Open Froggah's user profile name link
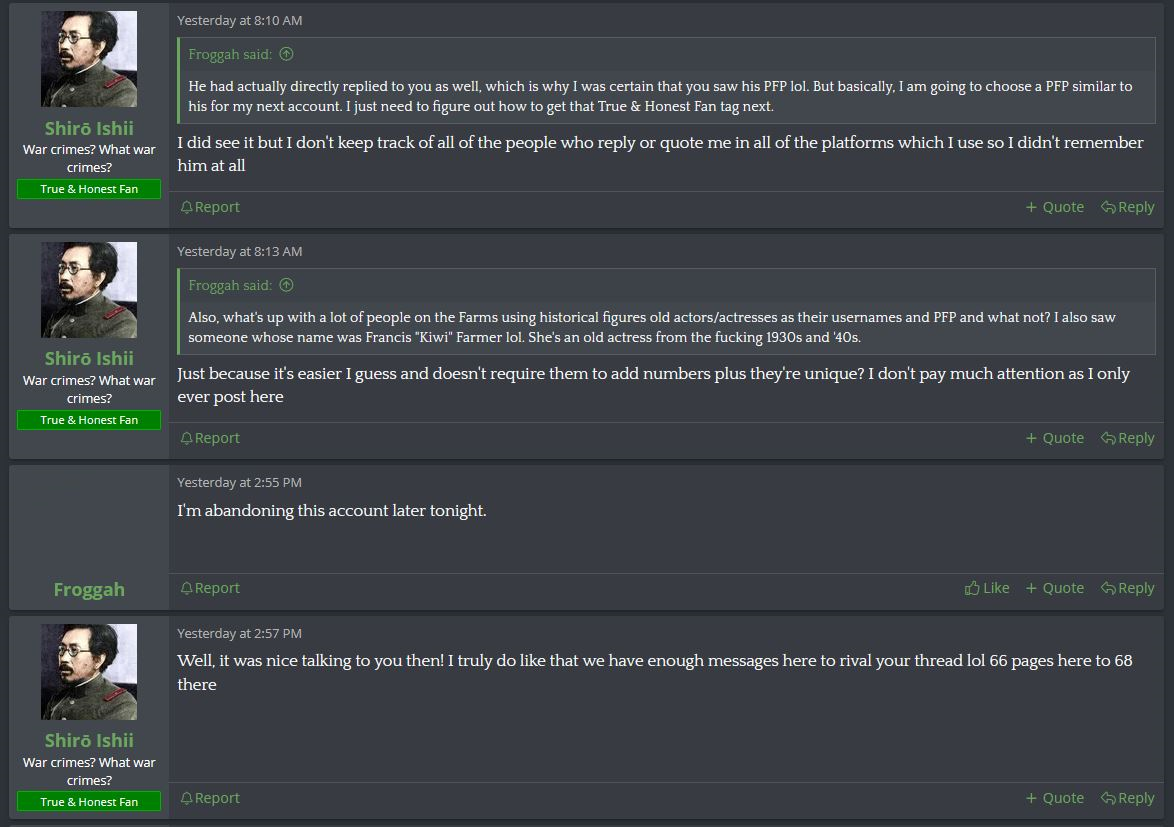 point(89,590)
